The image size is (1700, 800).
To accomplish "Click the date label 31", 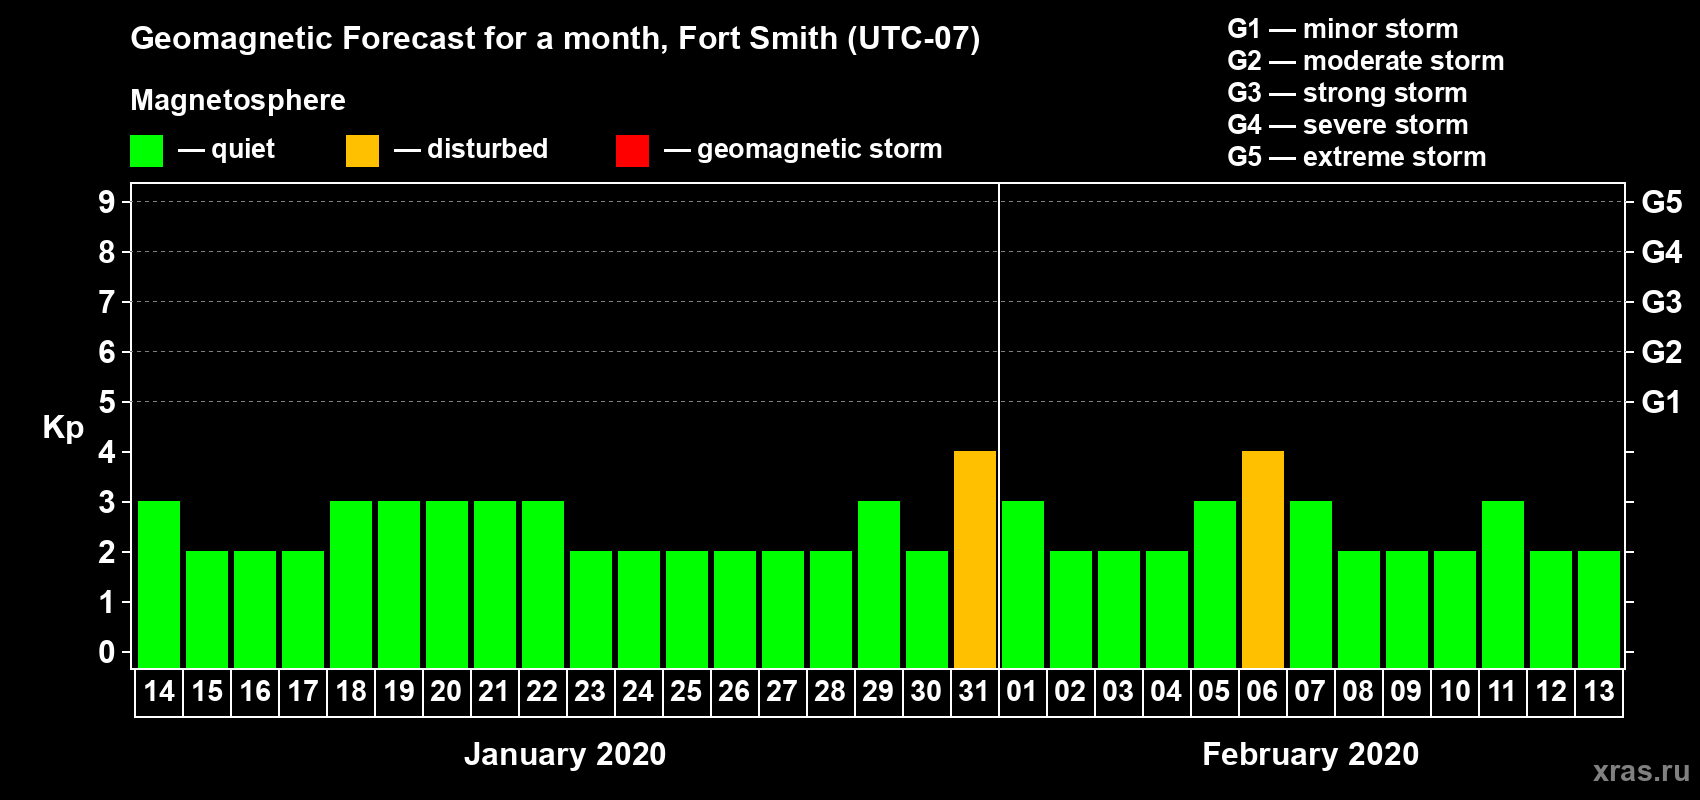I will point(975,692).
